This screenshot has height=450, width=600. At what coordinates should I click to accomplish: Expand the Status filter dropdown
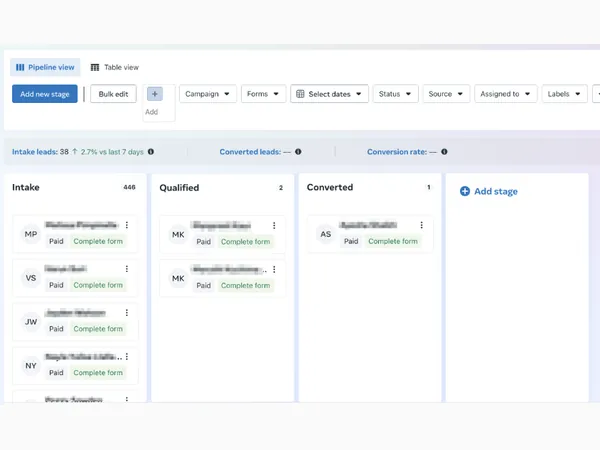[x=396, y=94]
